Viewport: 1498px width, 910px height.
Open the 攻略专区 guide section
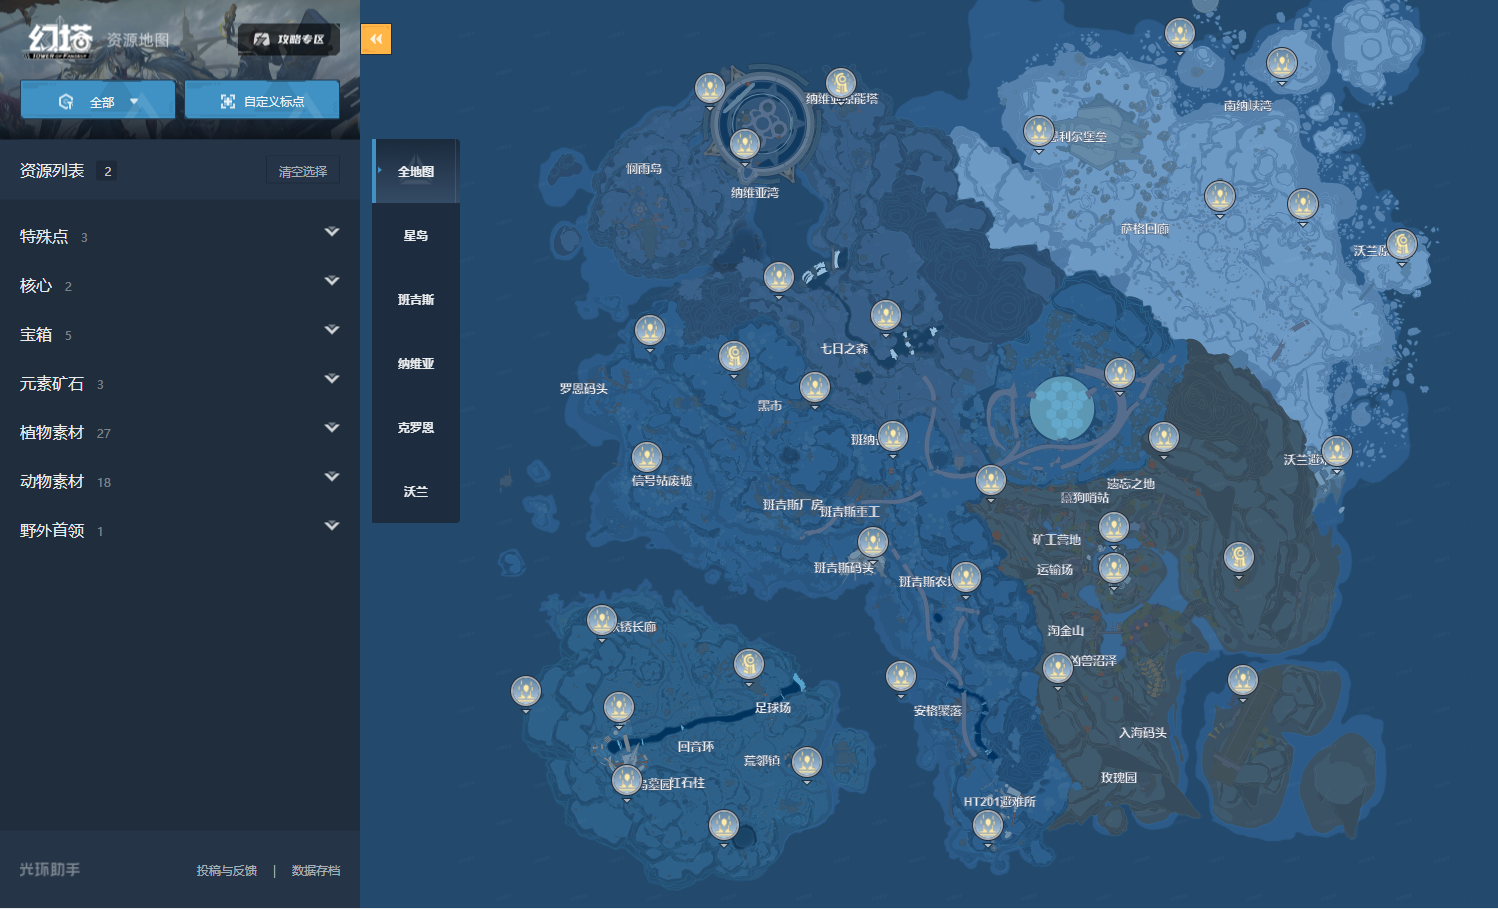coord(289,39)
